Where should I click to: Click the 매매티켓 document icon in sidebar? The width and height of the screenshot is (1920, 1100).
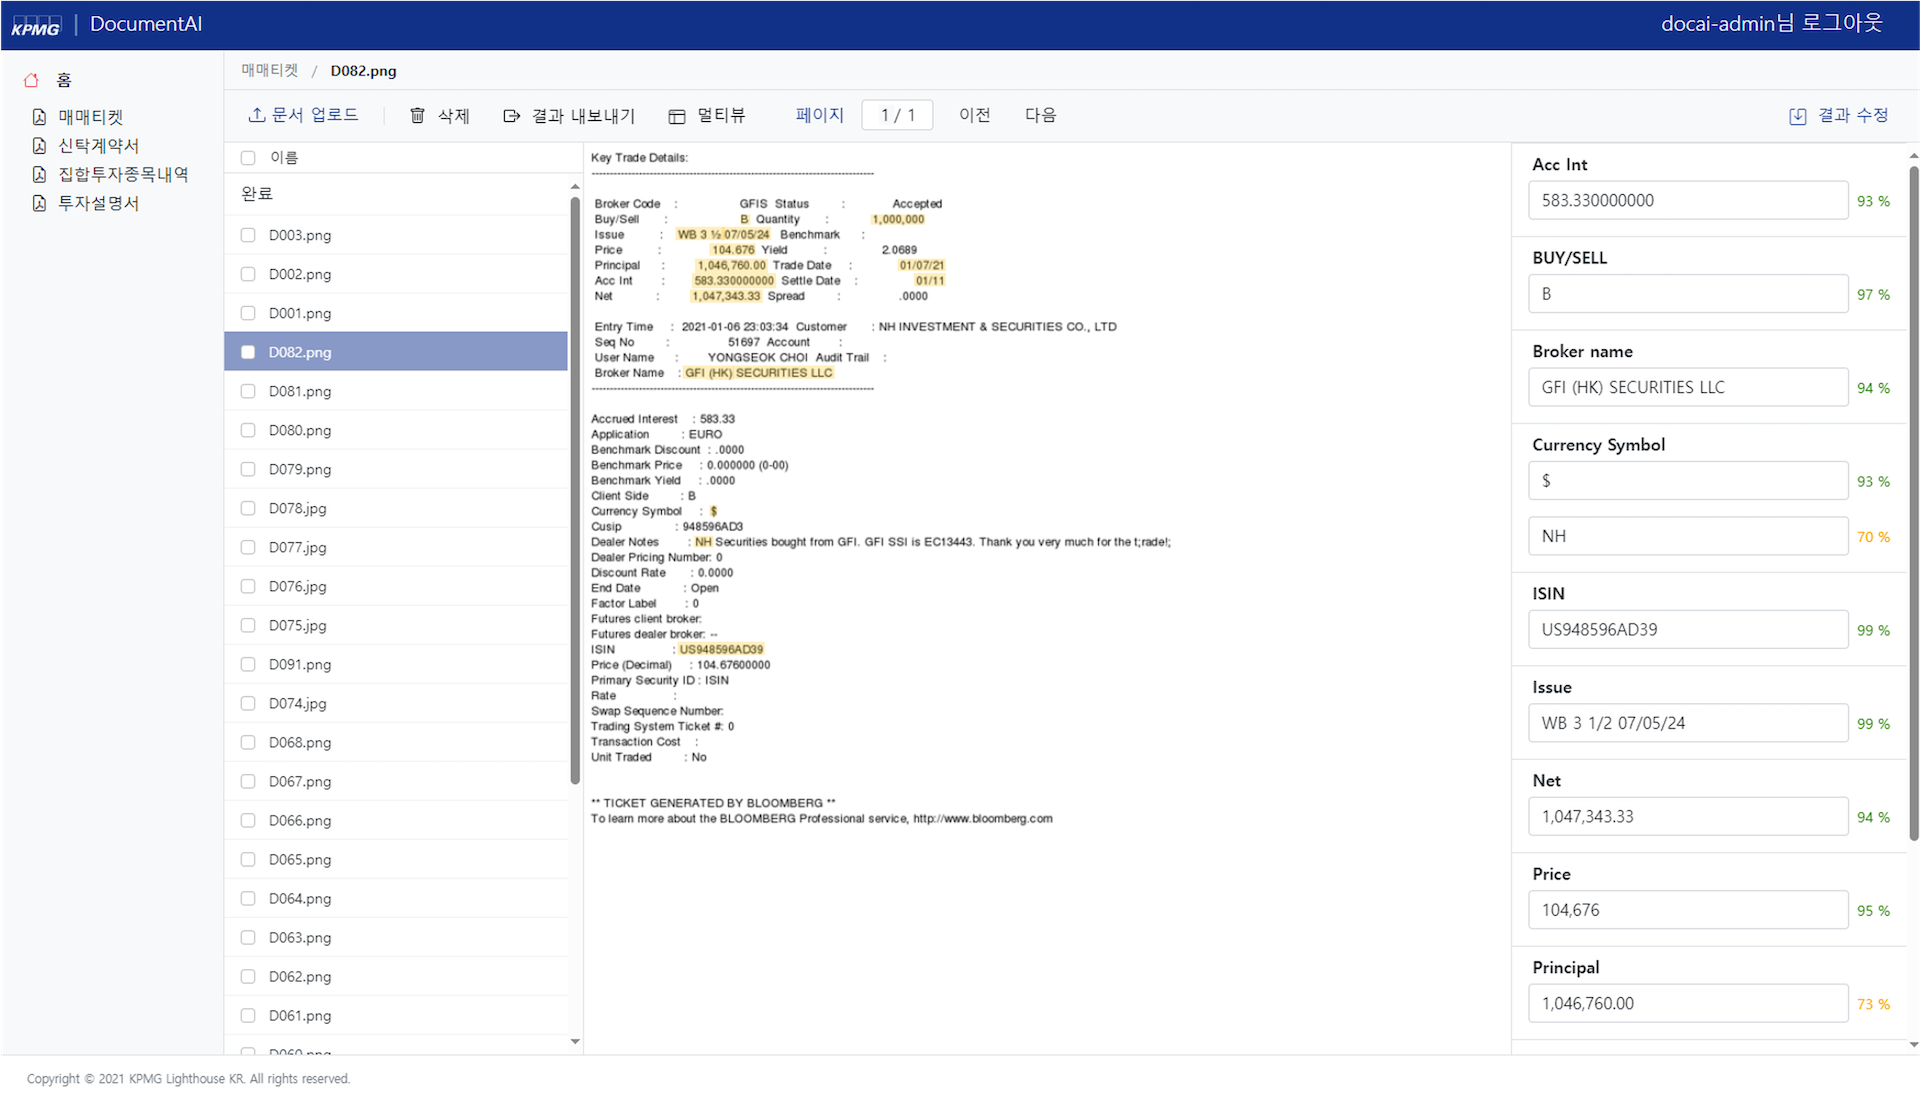click(39, 117)
